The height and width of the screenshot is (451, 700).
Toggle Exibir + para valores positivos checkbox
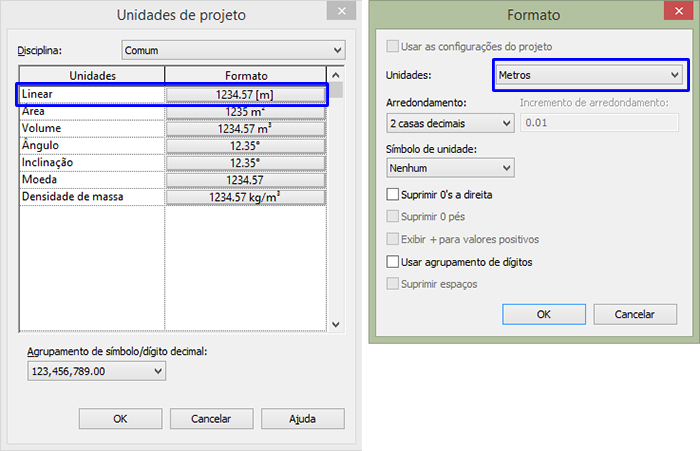[393, 238]
